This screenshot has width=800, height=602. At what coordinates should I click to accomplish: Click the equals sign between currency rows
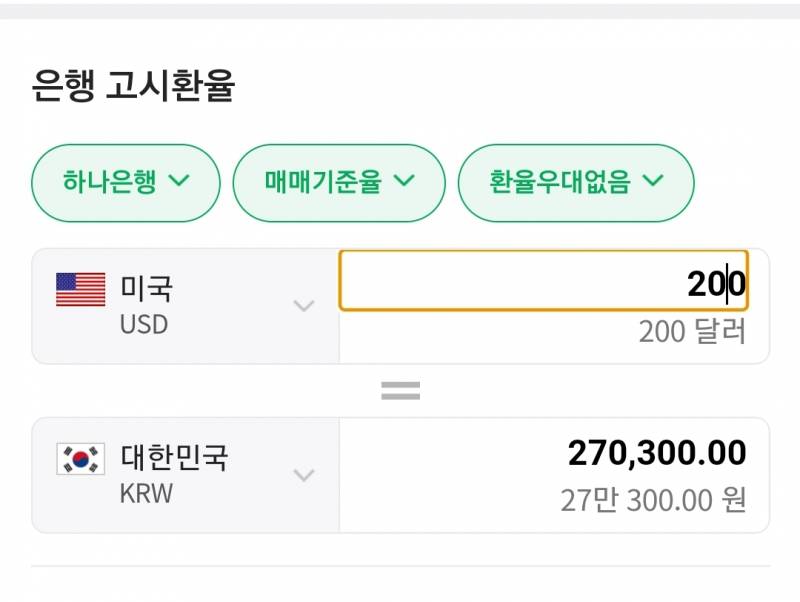pos(399,390)
